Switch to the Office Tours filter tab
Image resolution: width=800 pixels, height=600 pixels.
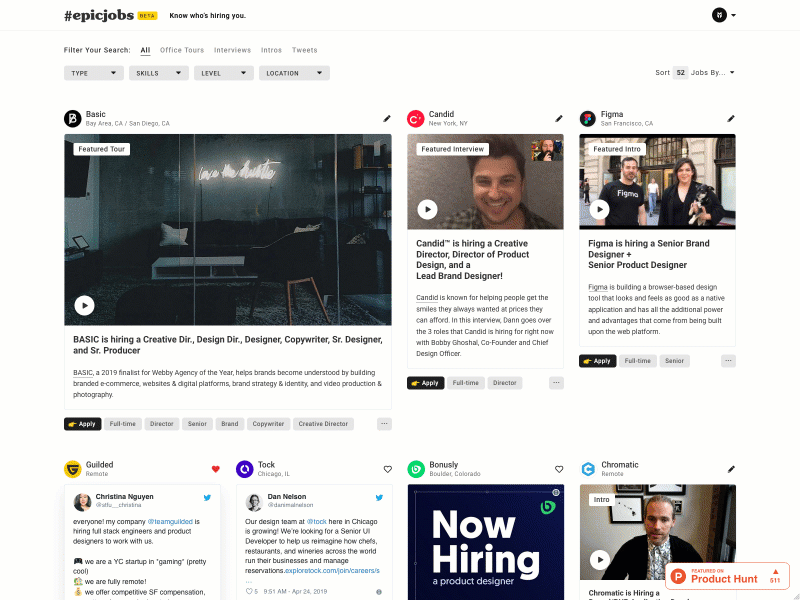pyautogui.click(x=181, y=50)
